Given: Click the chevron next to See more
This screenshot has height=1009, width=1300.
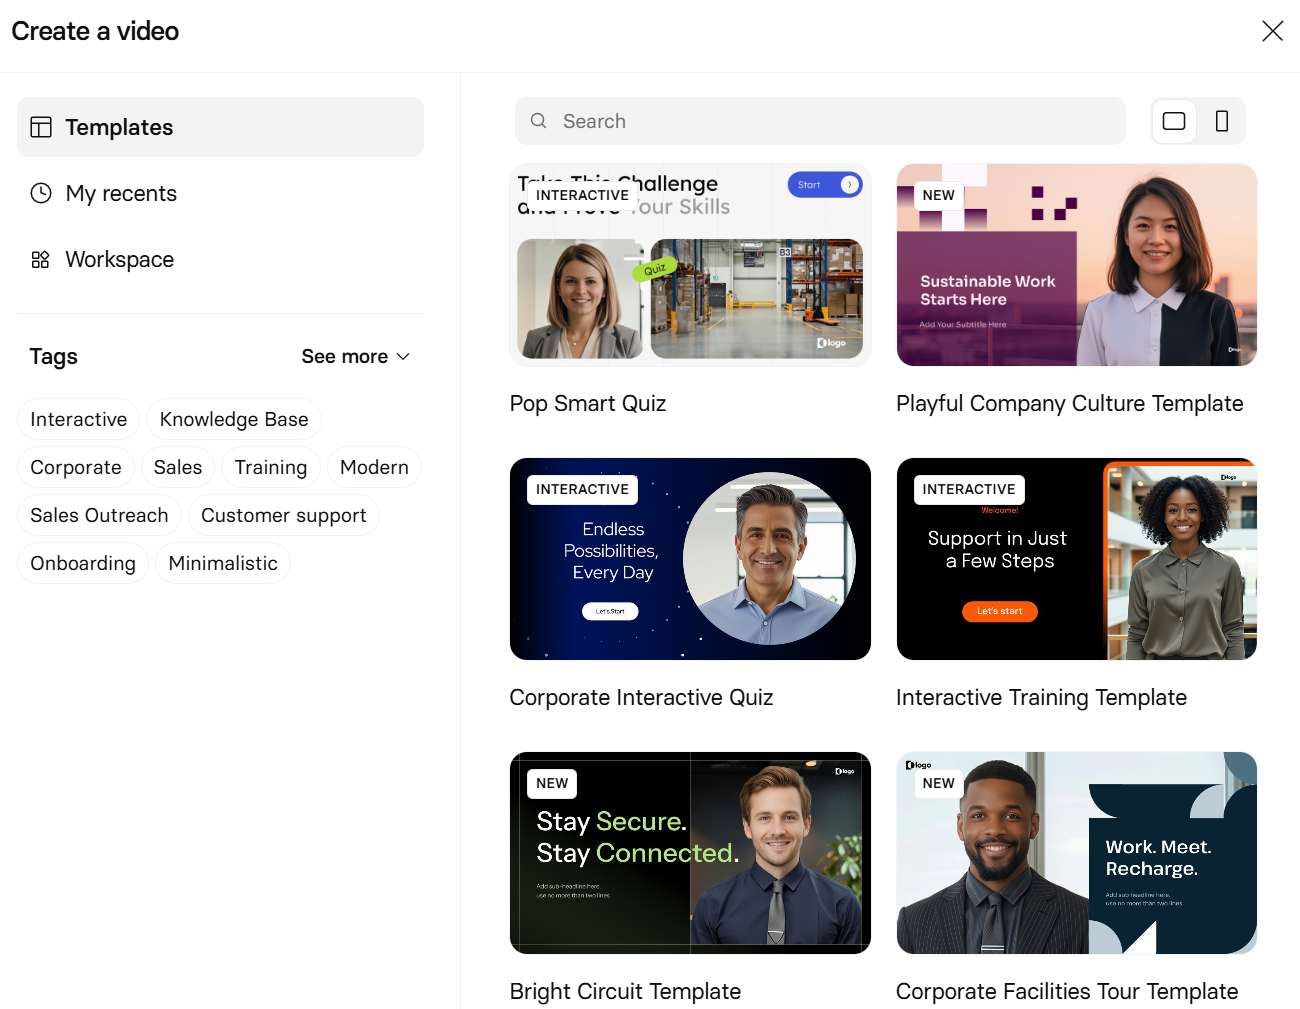Looking at the screenshot, I should pyautogui.click(x=404, y=357).
